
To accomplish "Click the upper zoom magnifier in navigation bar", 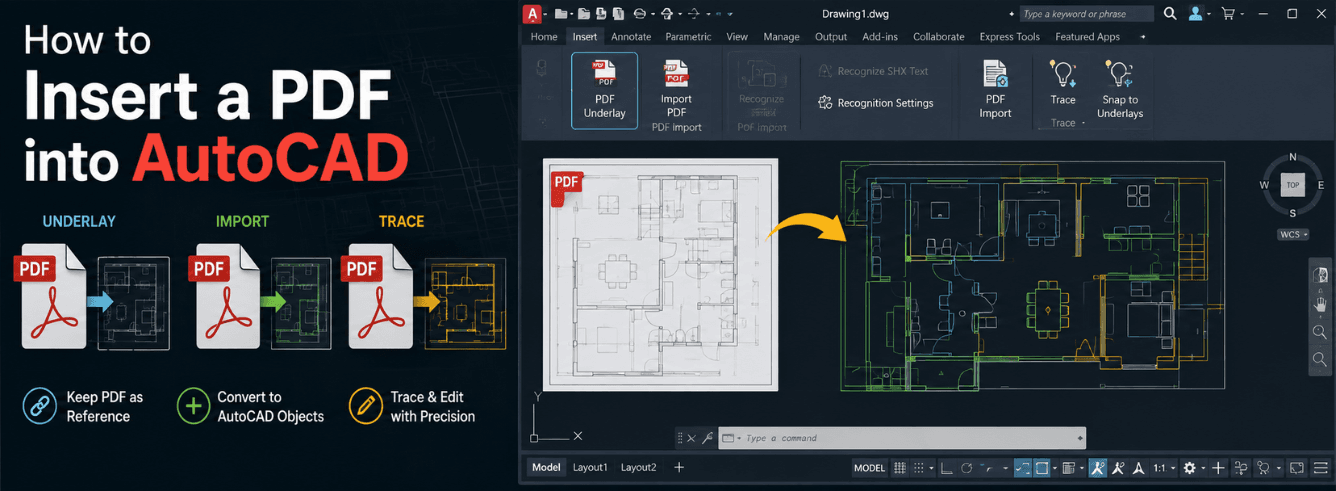I will click(x=1320, y=332).
